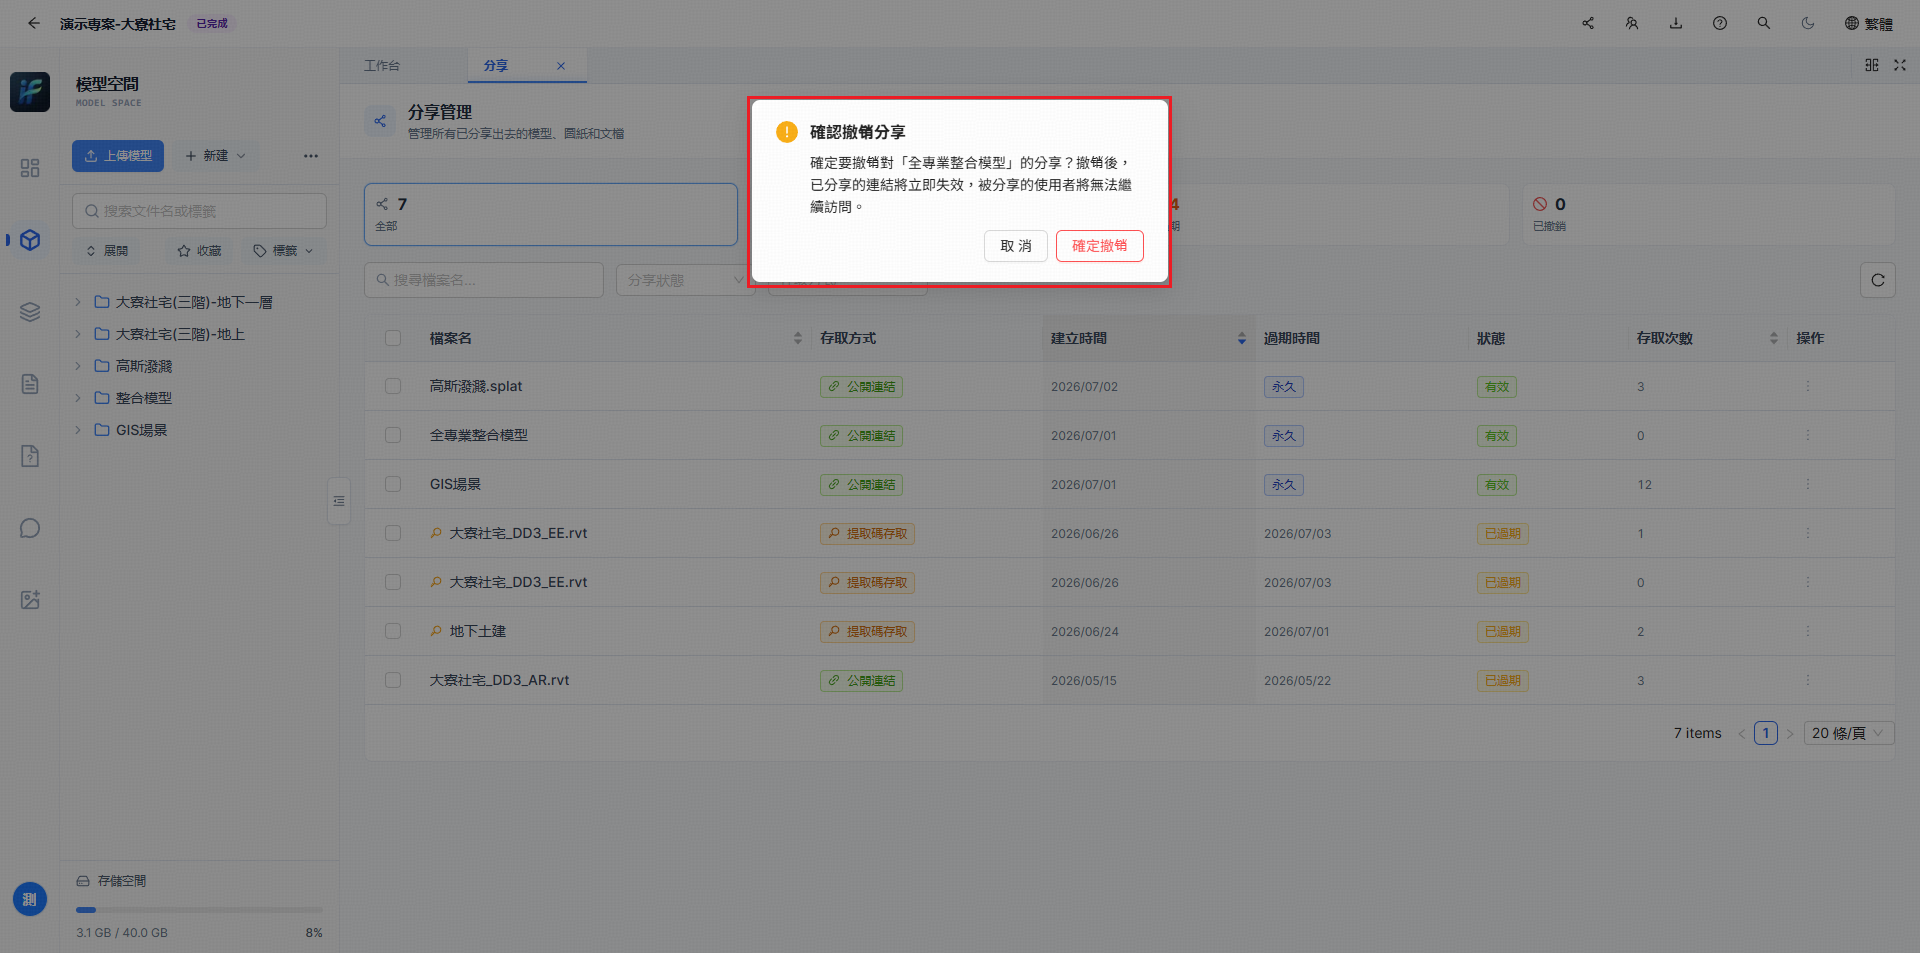The width and height of the screenshot is (1920, 953).
Task: Open the question file icon in sidebar
Action: point(30,456)
